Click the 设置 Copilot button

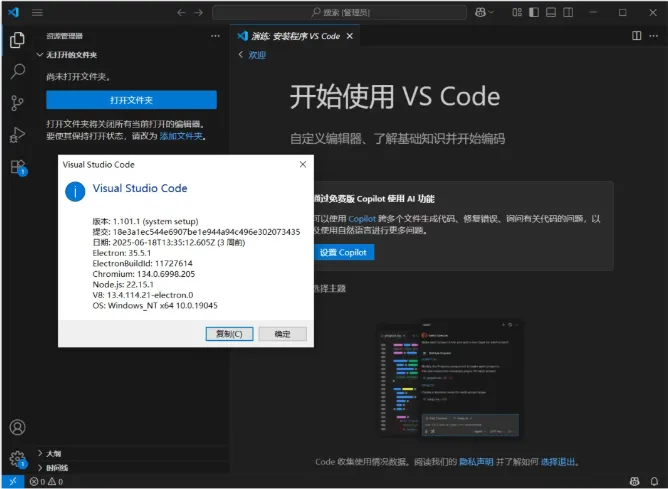pos(343,252)
